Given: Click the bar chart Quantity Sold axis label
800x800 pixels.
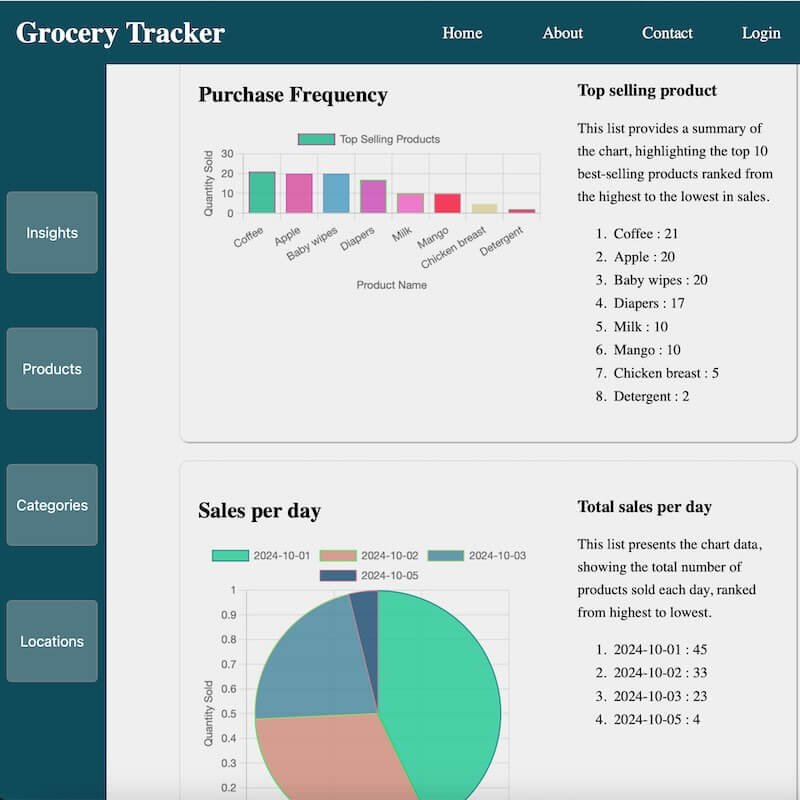Looking at the screenshot, I should coord(208,183).
